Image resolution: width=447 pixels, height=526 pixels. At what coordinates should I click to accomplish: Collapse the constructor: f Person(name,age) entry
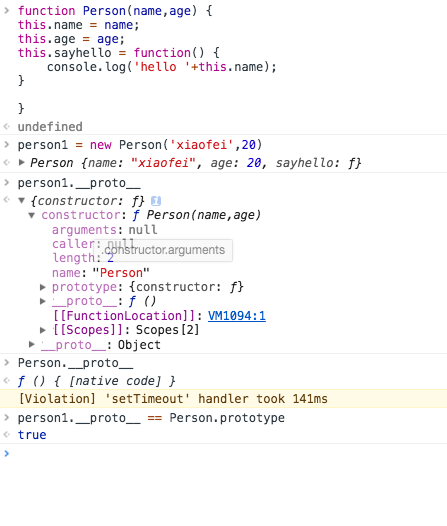click(32, 215)
